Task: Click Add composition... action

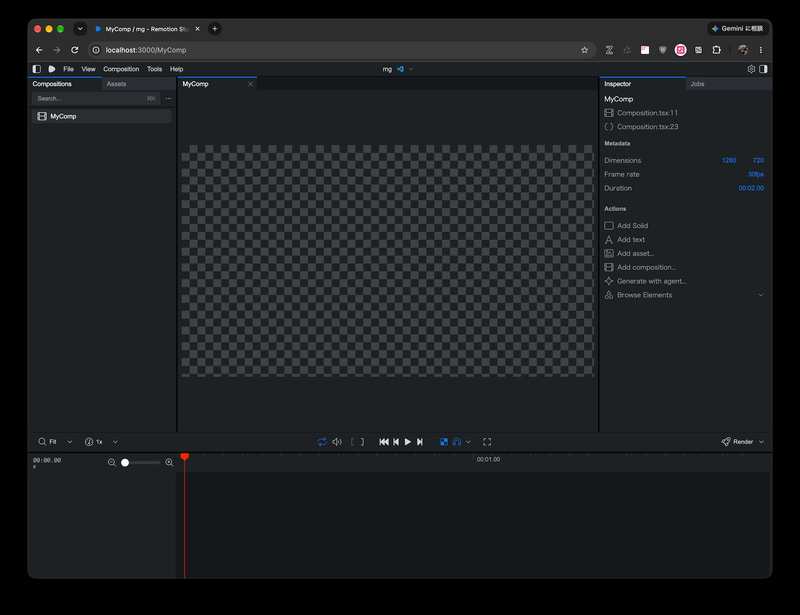Action: [646, 267]
